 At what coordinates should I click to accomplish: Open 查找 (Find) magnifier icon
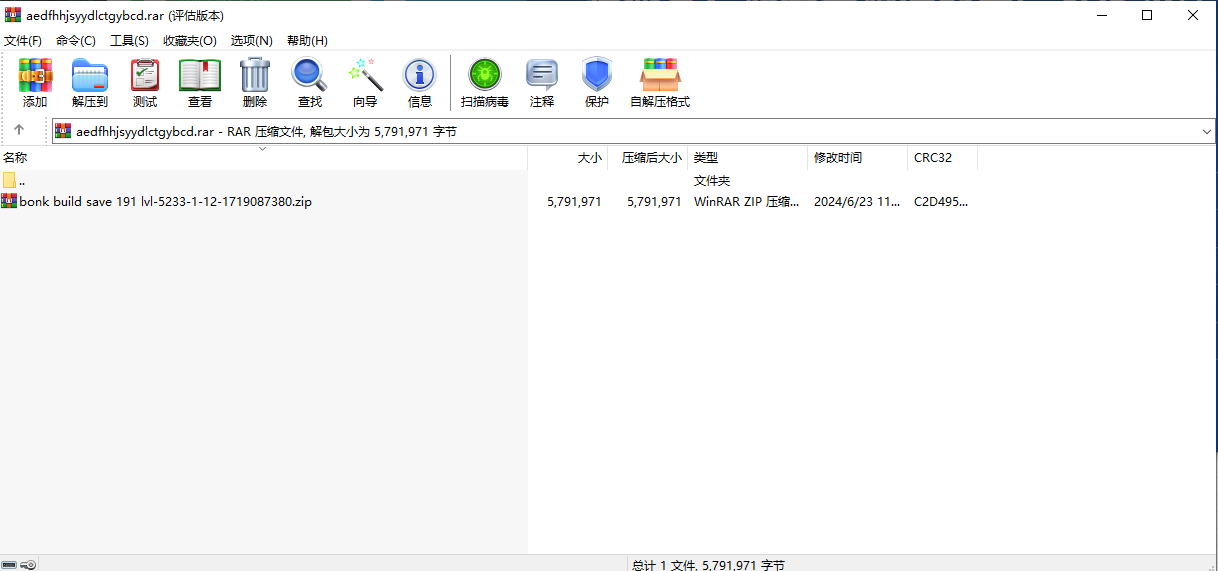pyautogui.click(x=309, y=75)
